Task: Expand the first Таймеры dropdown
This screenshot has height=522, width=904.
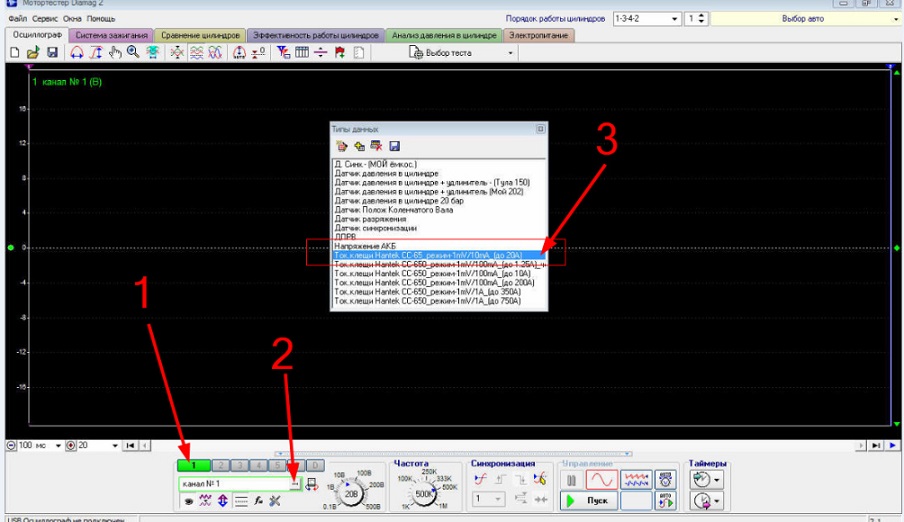Action: pyautogui.click(x=717, y=480)
